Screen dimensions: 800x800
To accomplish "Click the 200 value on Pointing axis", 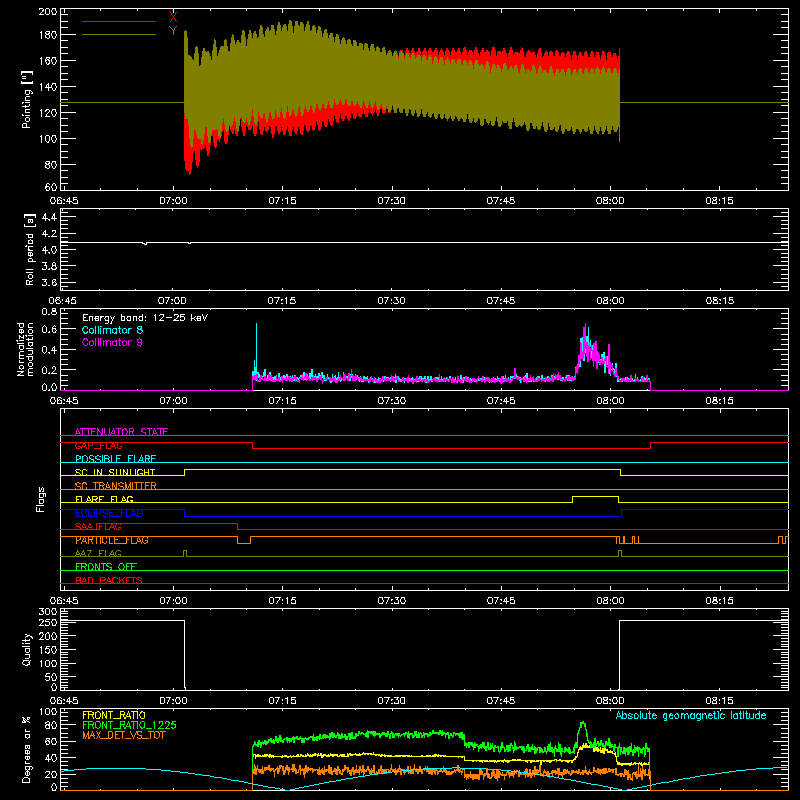I will point(48,11).
